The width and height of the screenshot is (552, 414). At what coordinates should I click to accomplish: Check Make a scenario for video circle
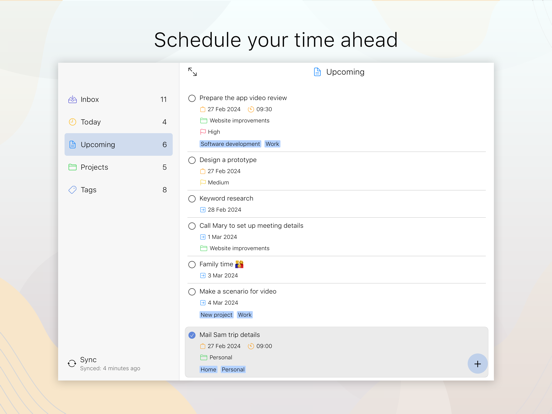tap(192, 292)
